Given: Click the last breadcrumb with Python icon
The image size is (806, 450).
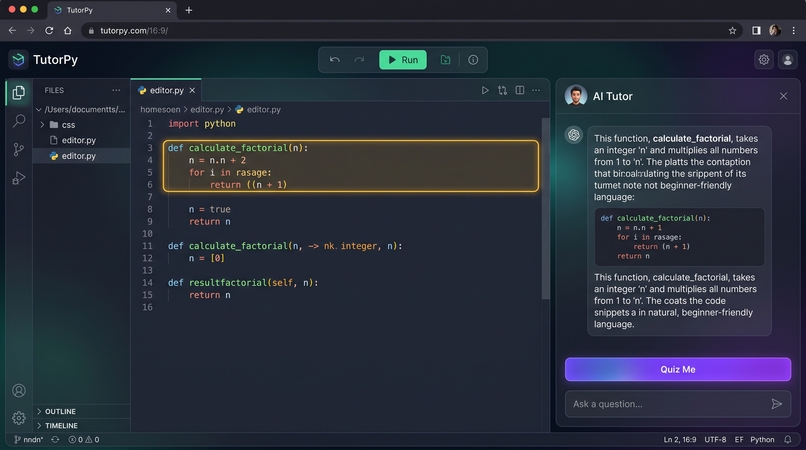Looking at the screenshot, I should (258, 110).
